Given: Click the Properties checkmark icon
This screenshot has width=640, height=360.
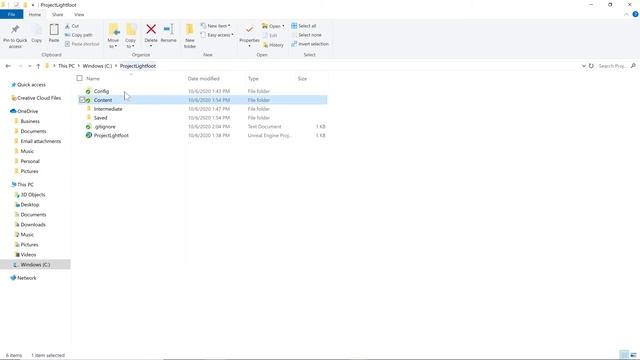Looking at the screenshot, I should point(249,30).
